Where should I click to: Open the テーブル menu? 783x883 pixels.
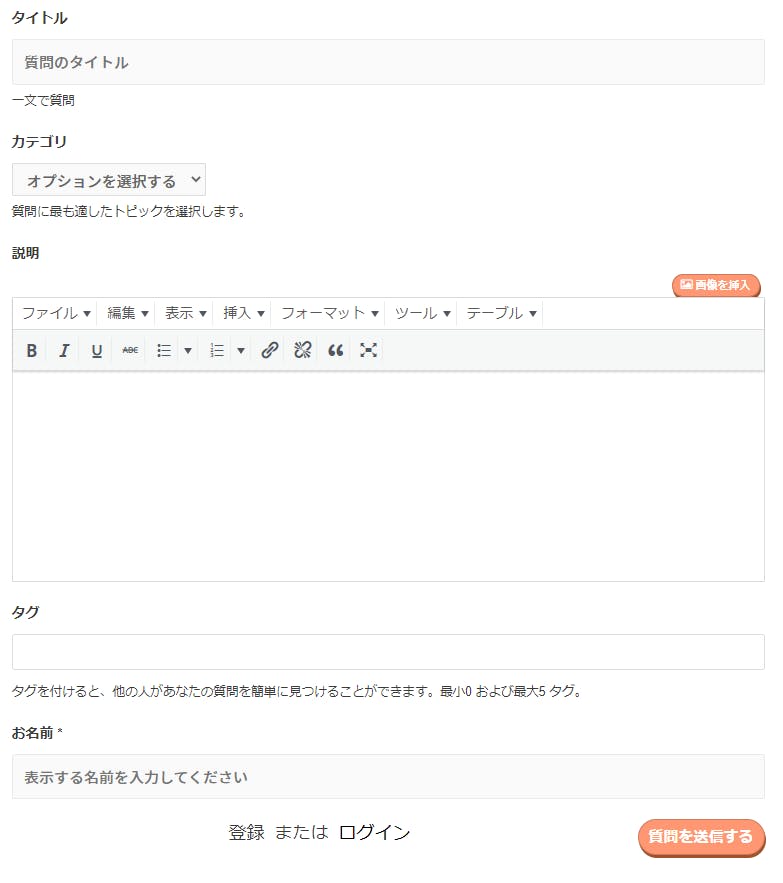(502, 313)
